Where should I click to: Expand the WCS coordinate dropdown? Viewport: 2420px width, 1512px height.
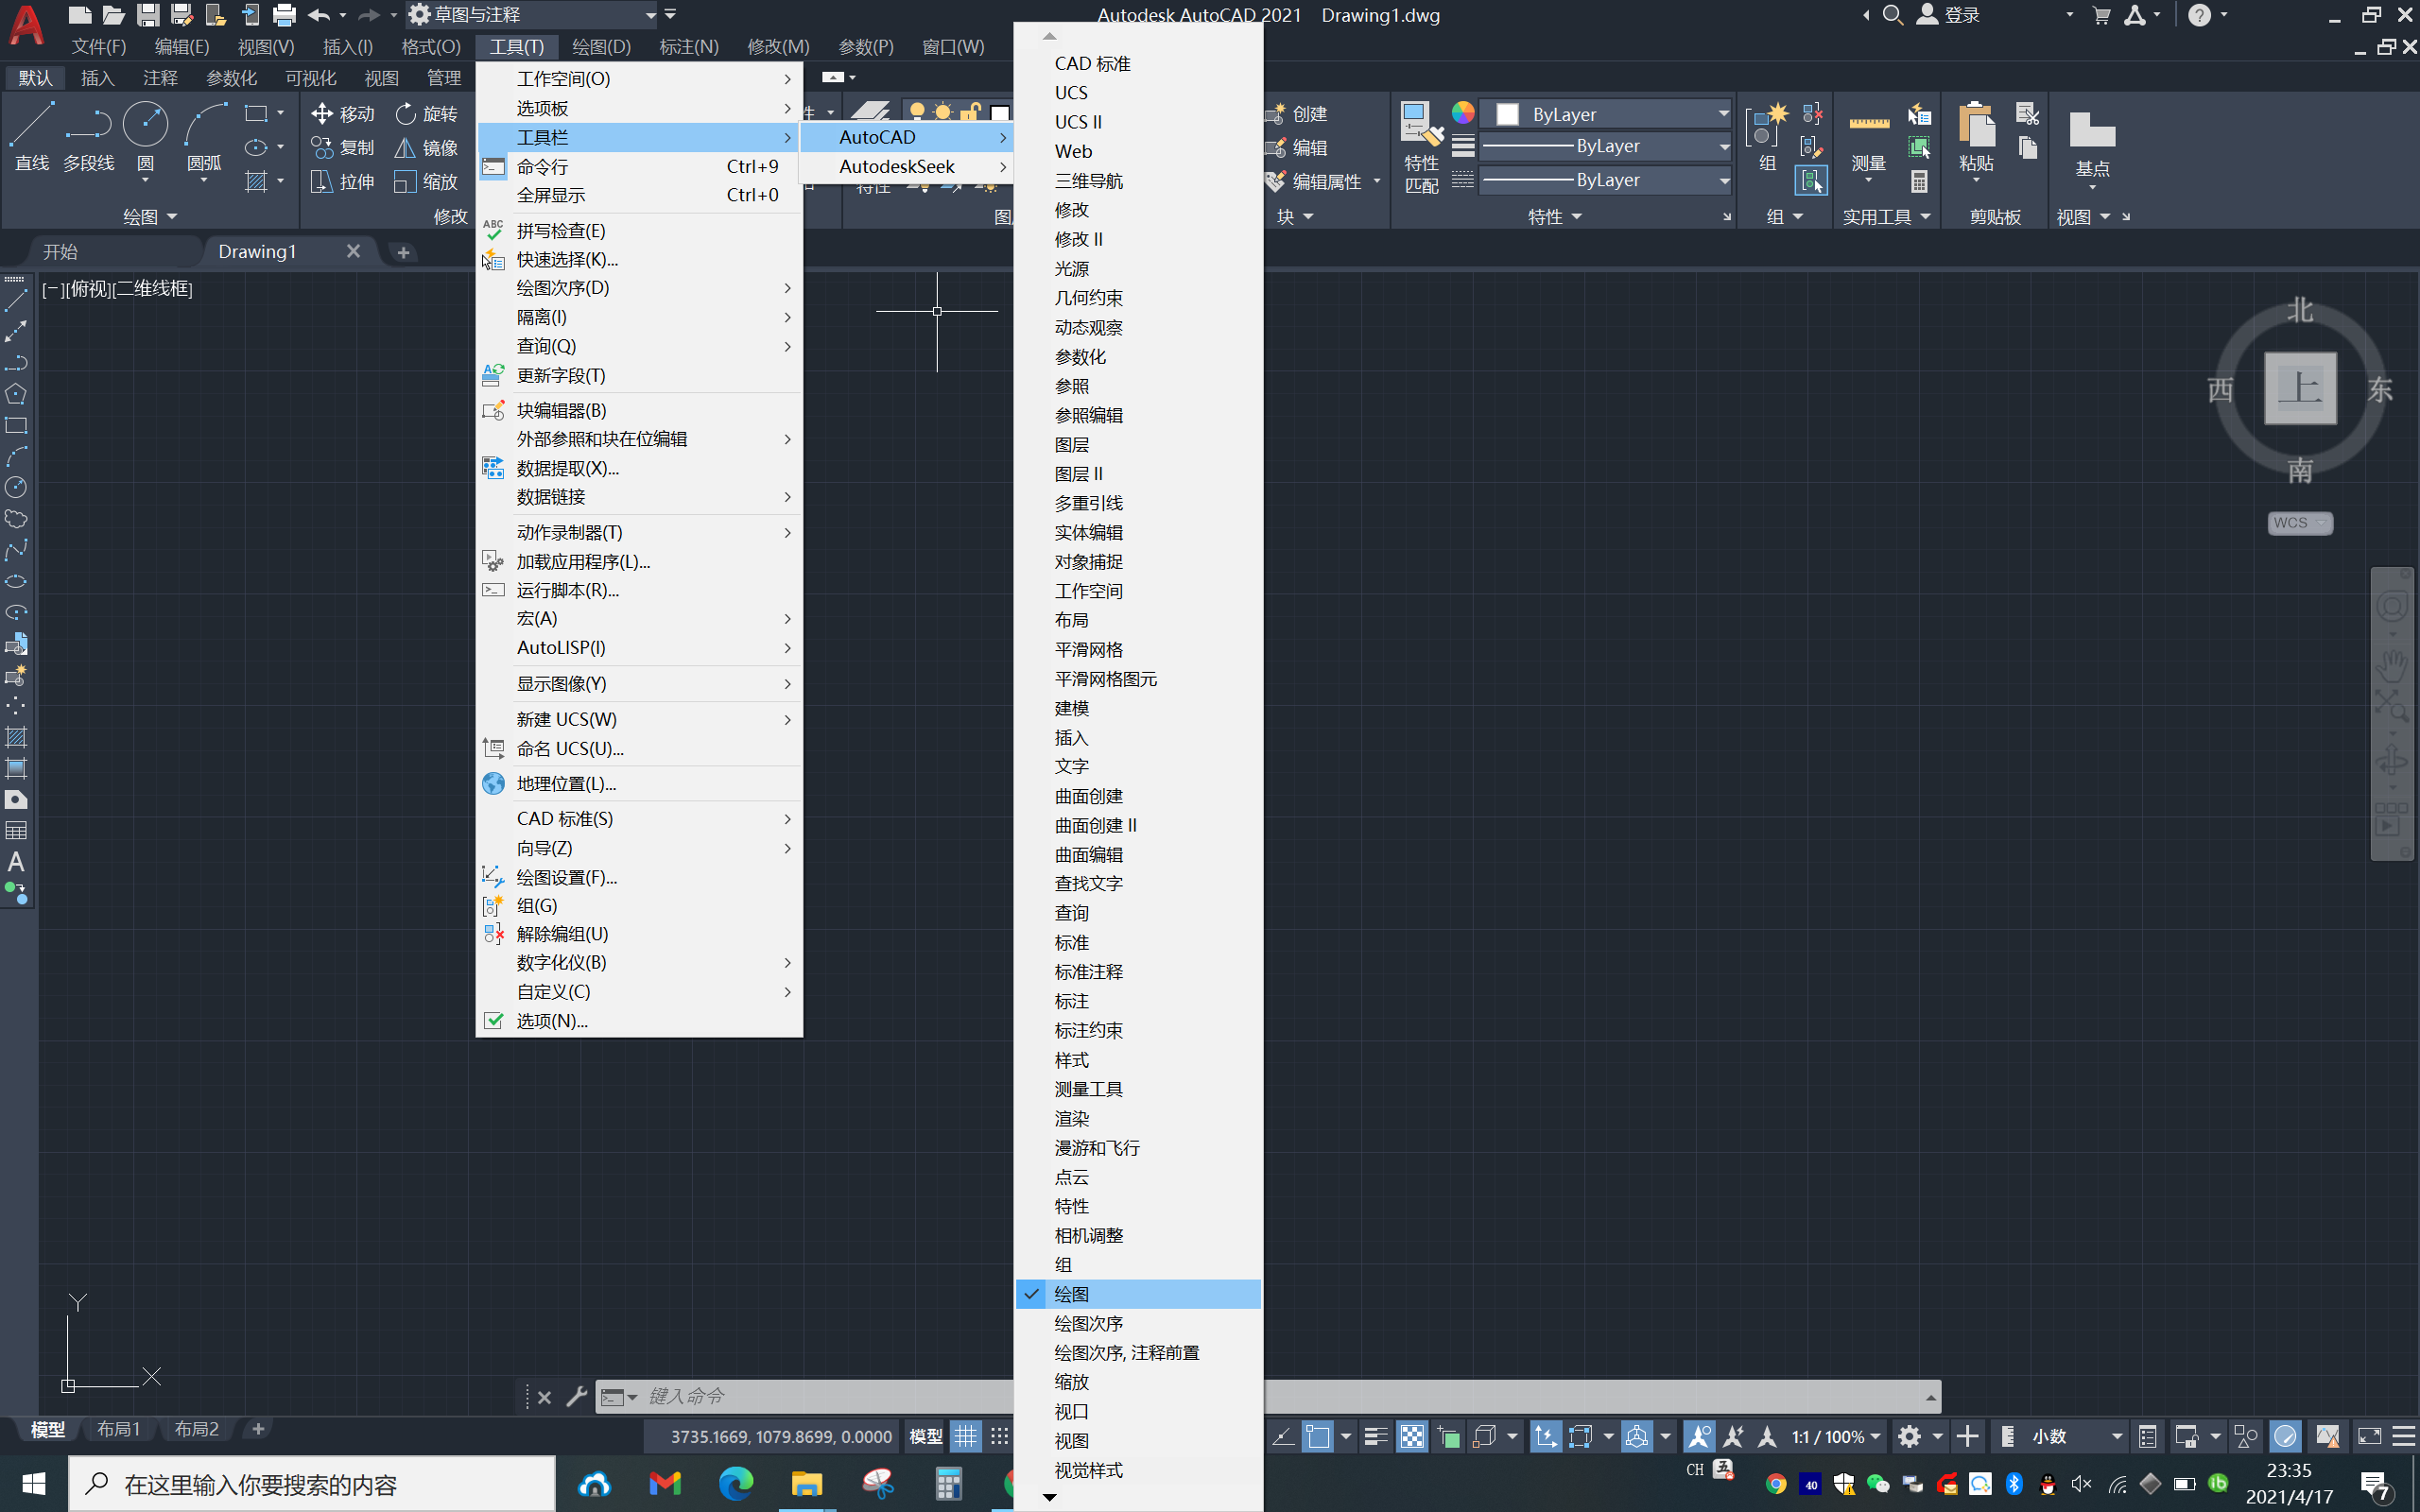pyautogui.click(x=2299, y=523)
